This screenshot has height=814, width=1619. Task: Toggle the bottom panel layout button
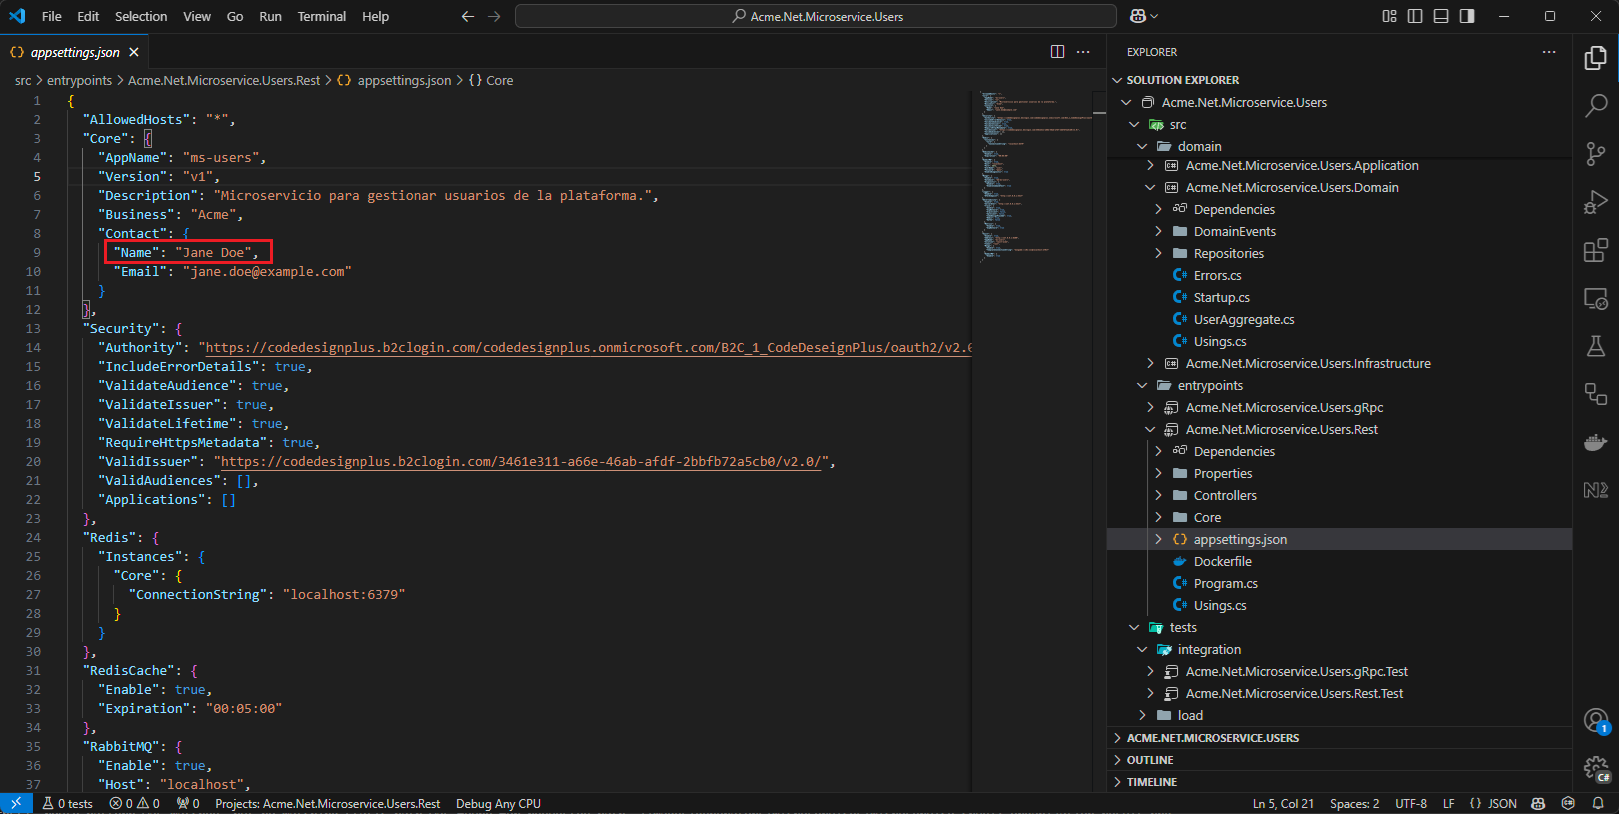1441,16
